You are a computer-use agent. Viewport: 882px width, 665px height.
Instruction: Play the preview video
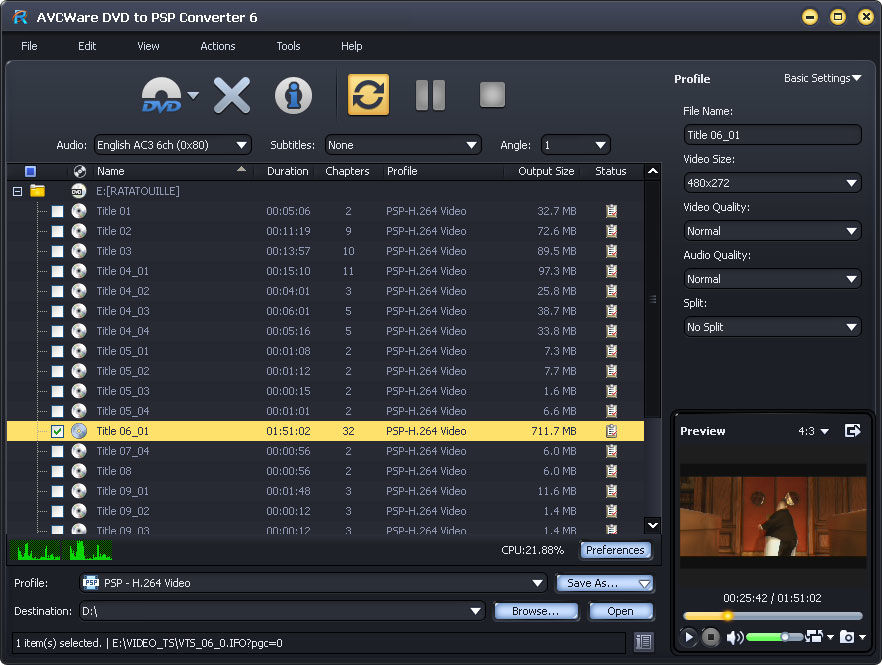[688, 637]
